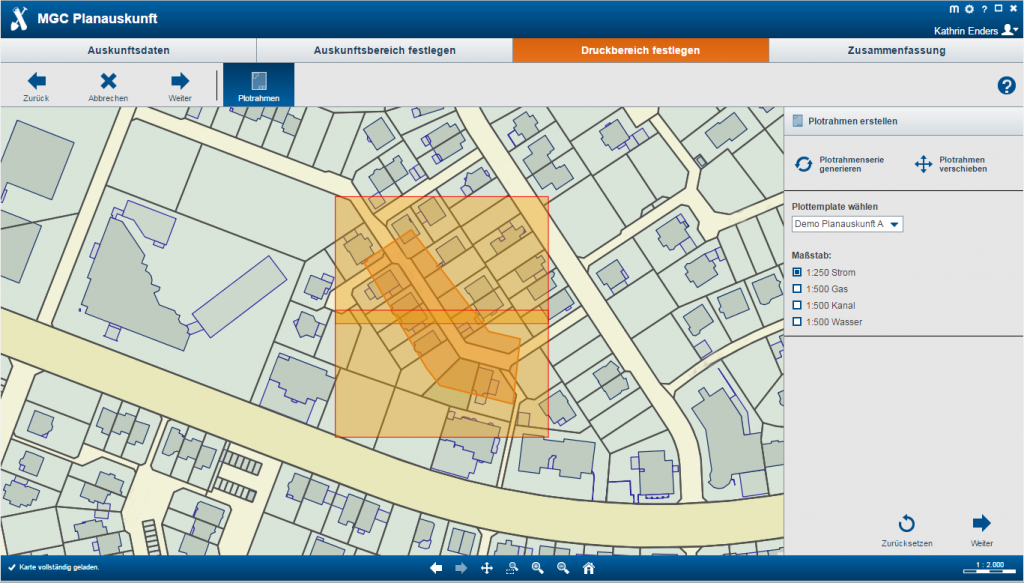Click the home icon in the bottom map toolbar

pos(589,568)
